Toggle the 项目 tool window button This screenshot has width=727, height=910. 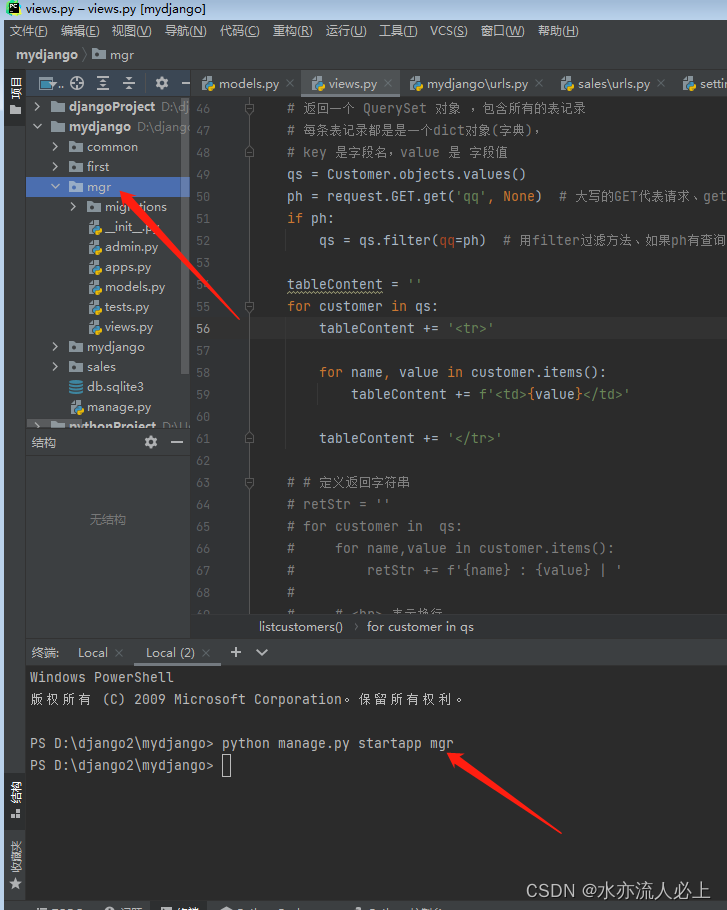[x=16, y=96]
